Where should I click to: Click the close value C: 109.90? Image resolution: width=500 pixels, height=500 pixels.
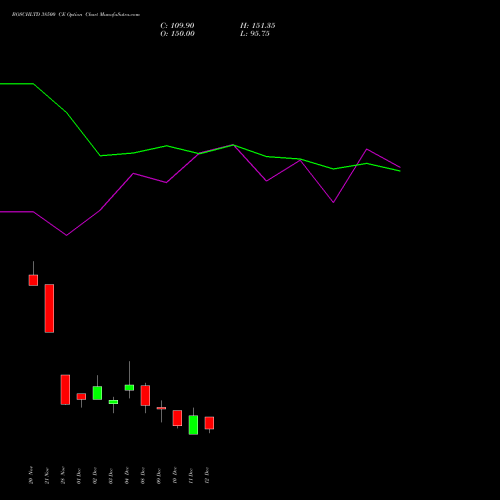[177, 26]
